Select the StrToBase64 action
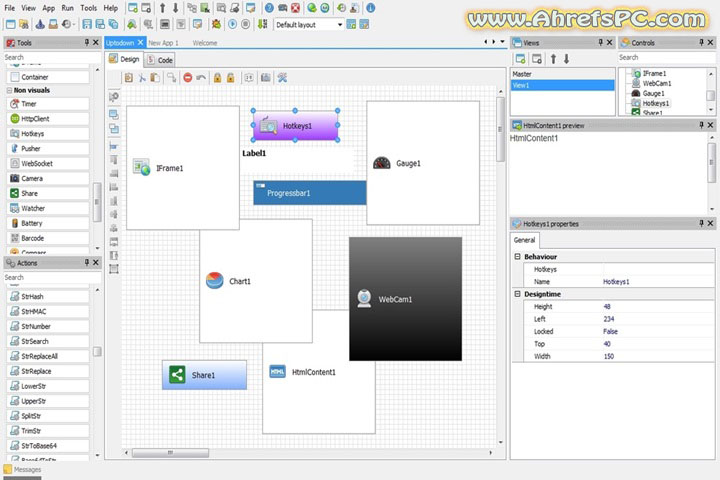 (49, 446)
